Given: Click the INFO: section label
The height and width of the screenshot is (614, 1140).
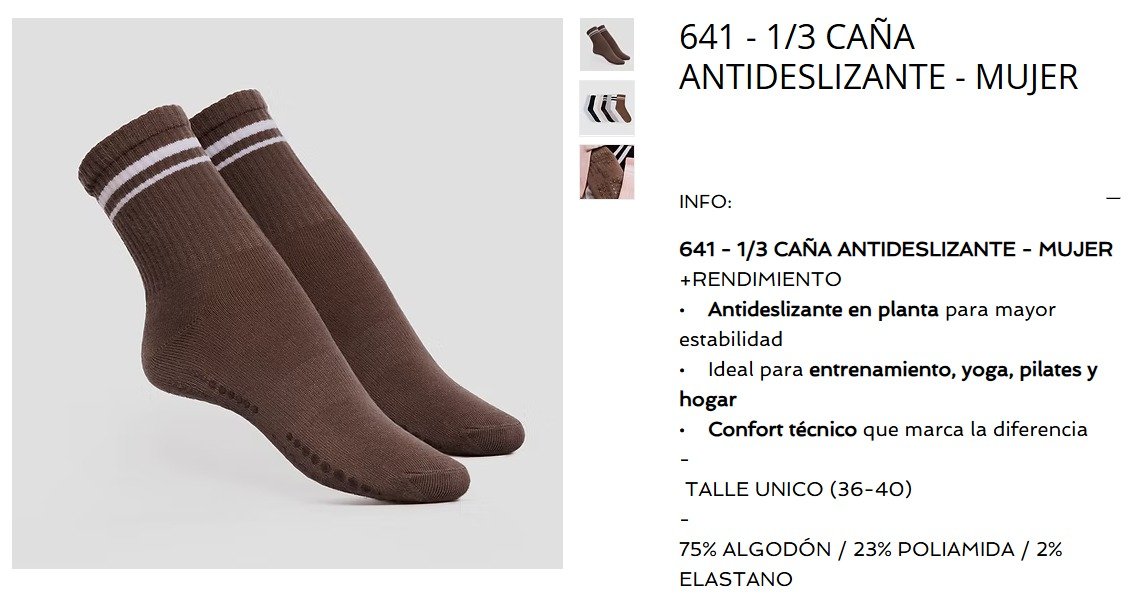Looking at the screenshot, I should pyautogui.click(x=705, y=202).
